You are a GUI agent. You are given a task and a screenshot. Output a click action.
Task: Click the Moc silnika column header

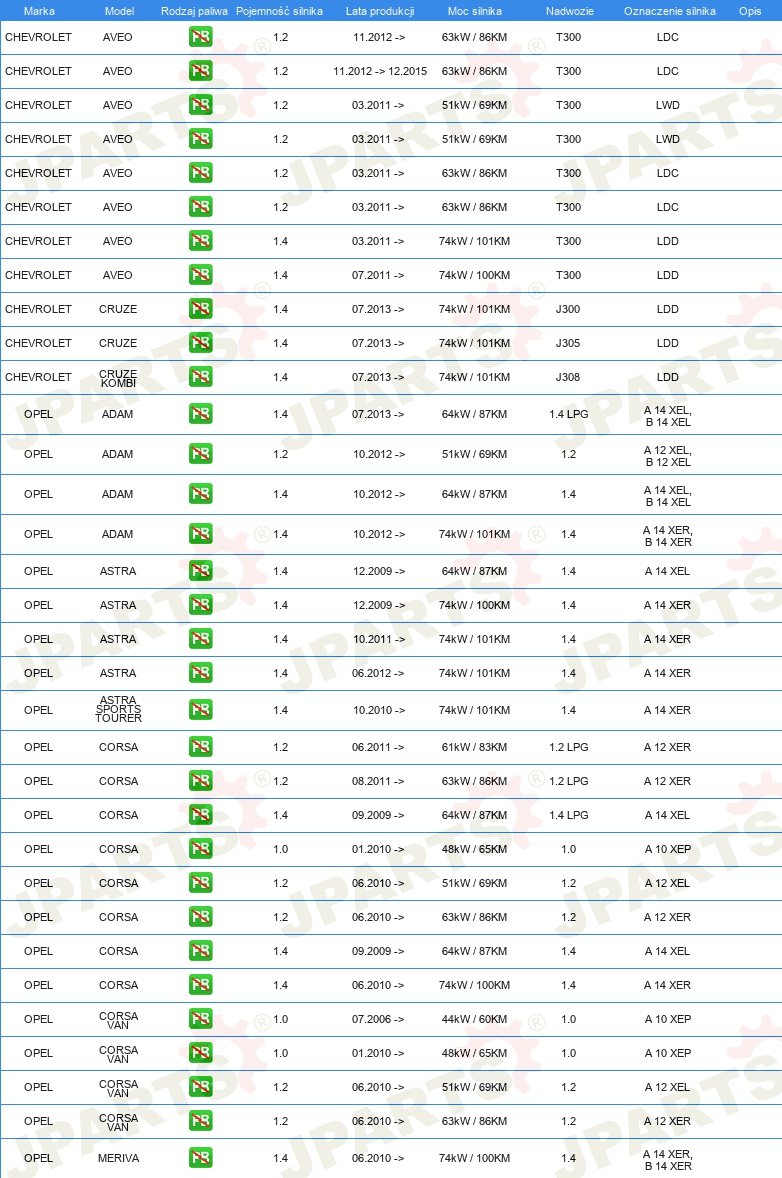pos(475,11)
